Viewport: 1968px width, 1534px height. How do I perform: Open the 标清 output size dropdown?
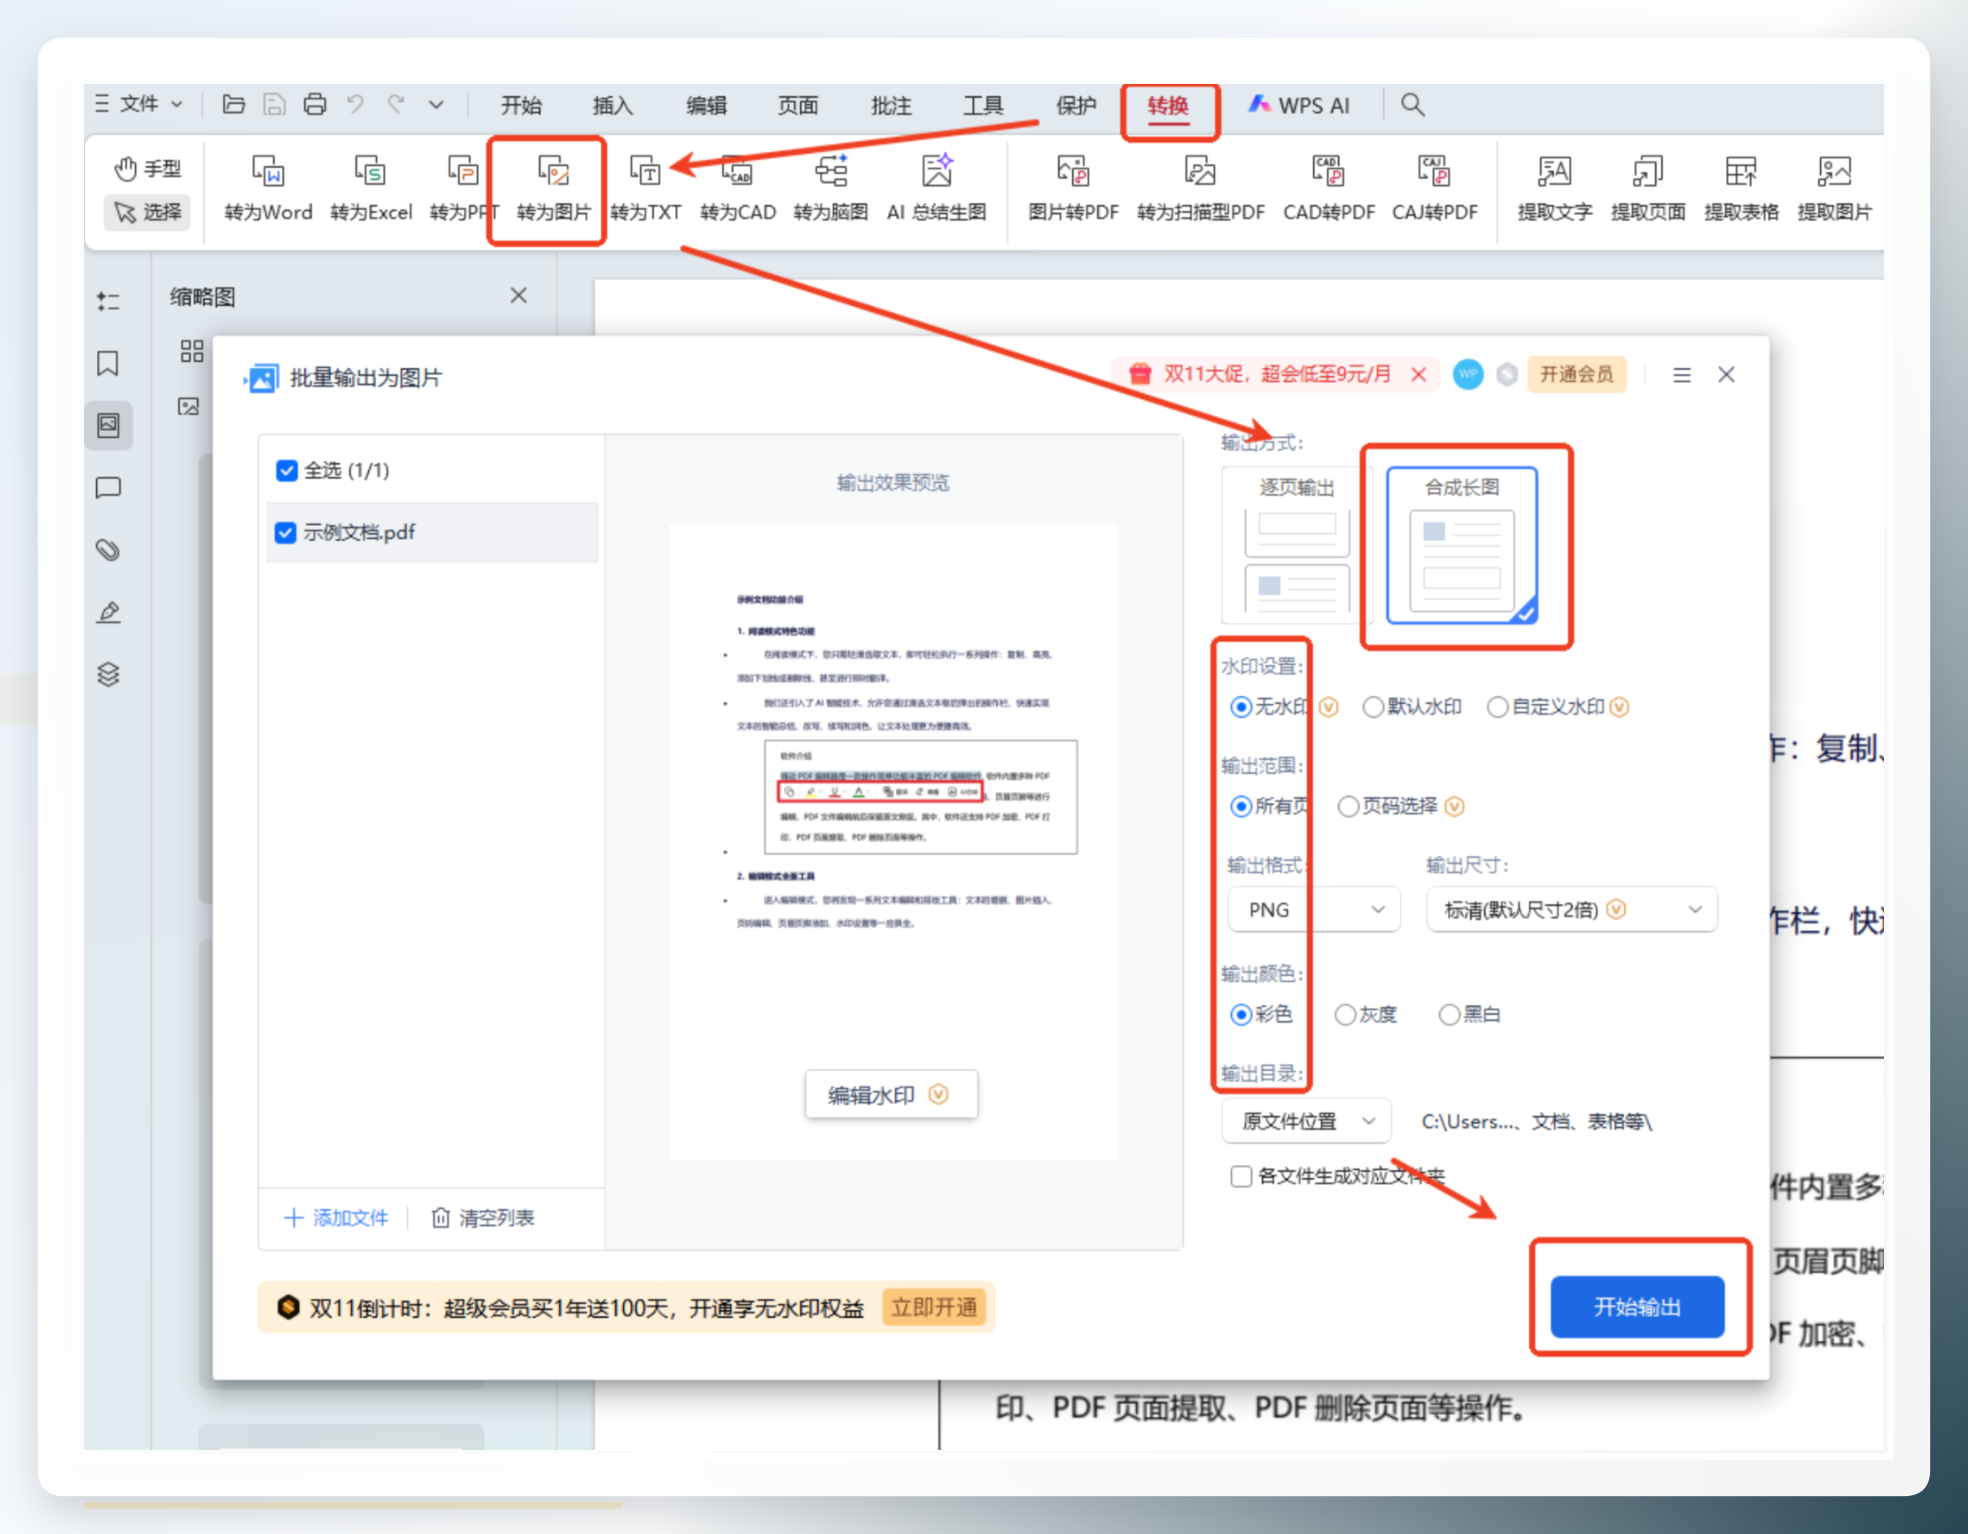[1572, 910]
